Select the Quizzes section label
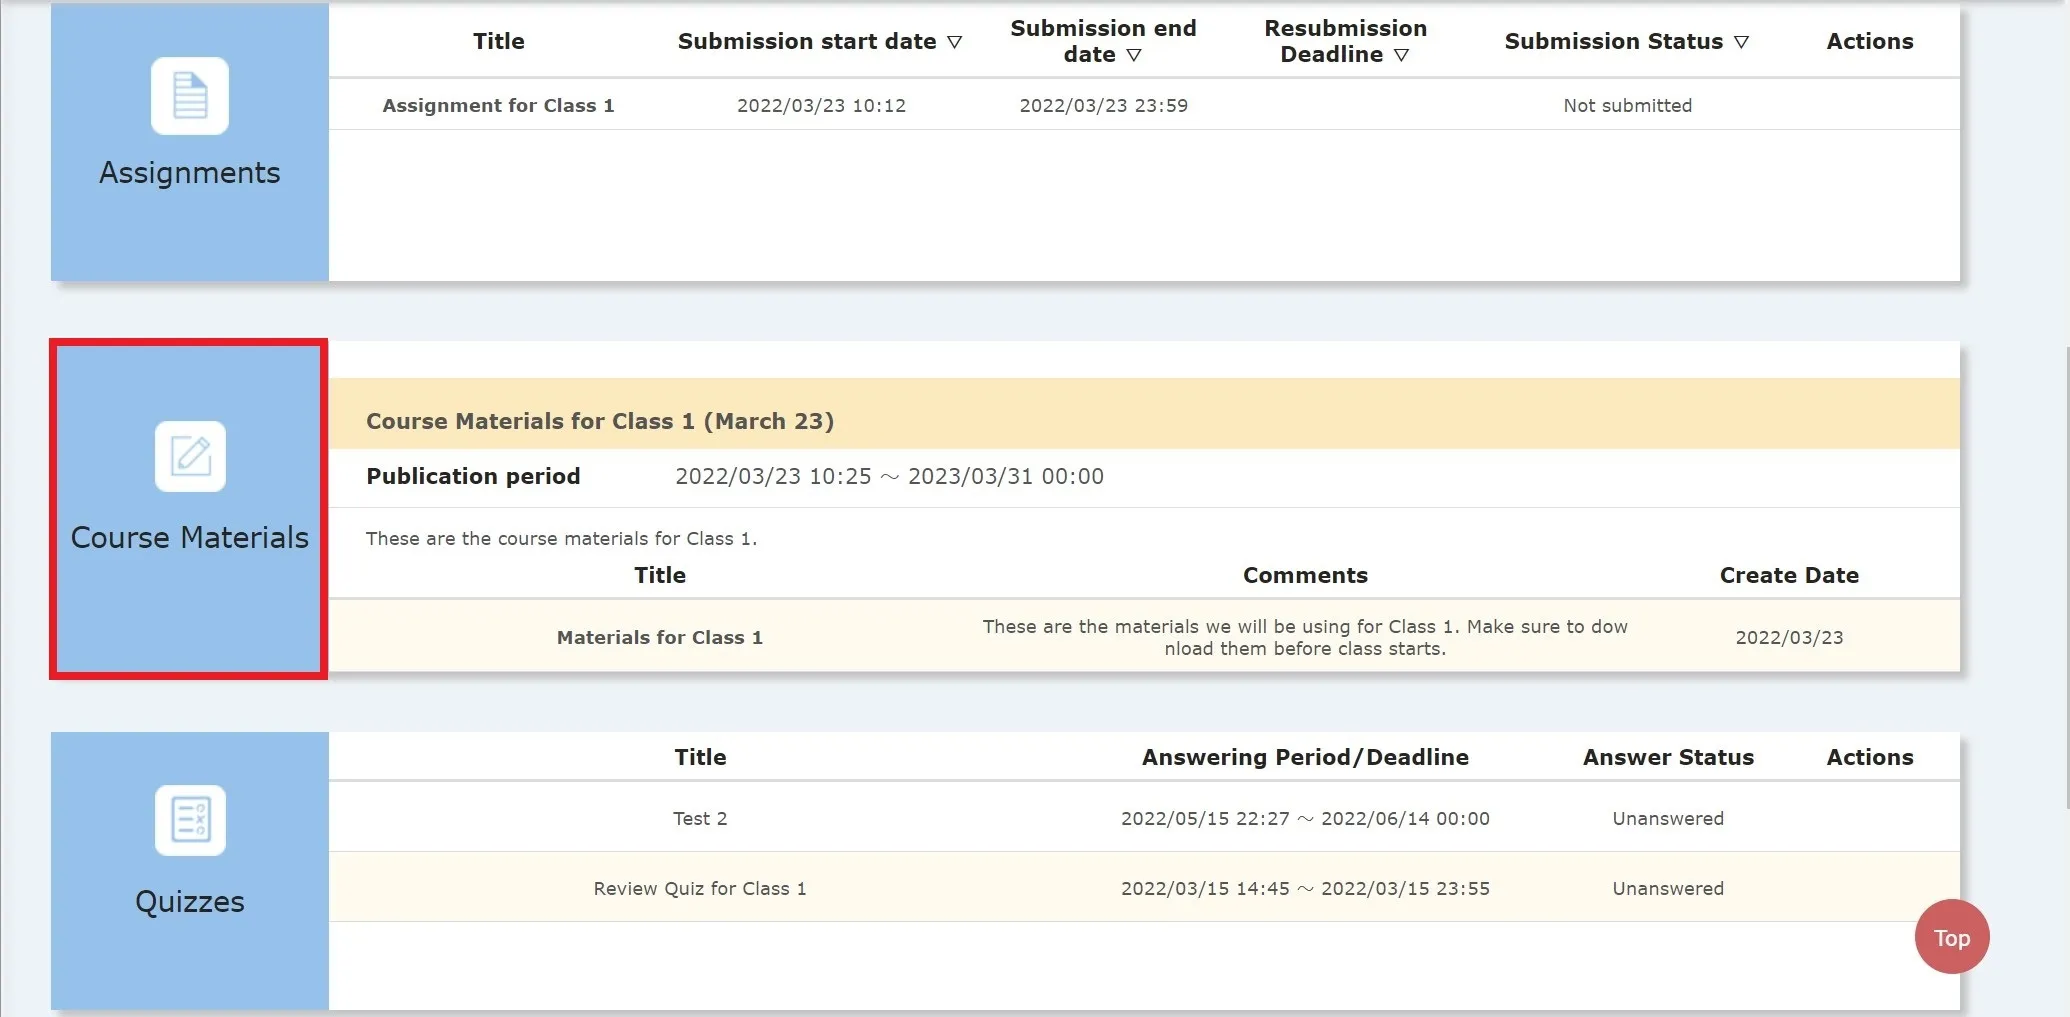The image size is (2070, 1017). coord(190,901)
